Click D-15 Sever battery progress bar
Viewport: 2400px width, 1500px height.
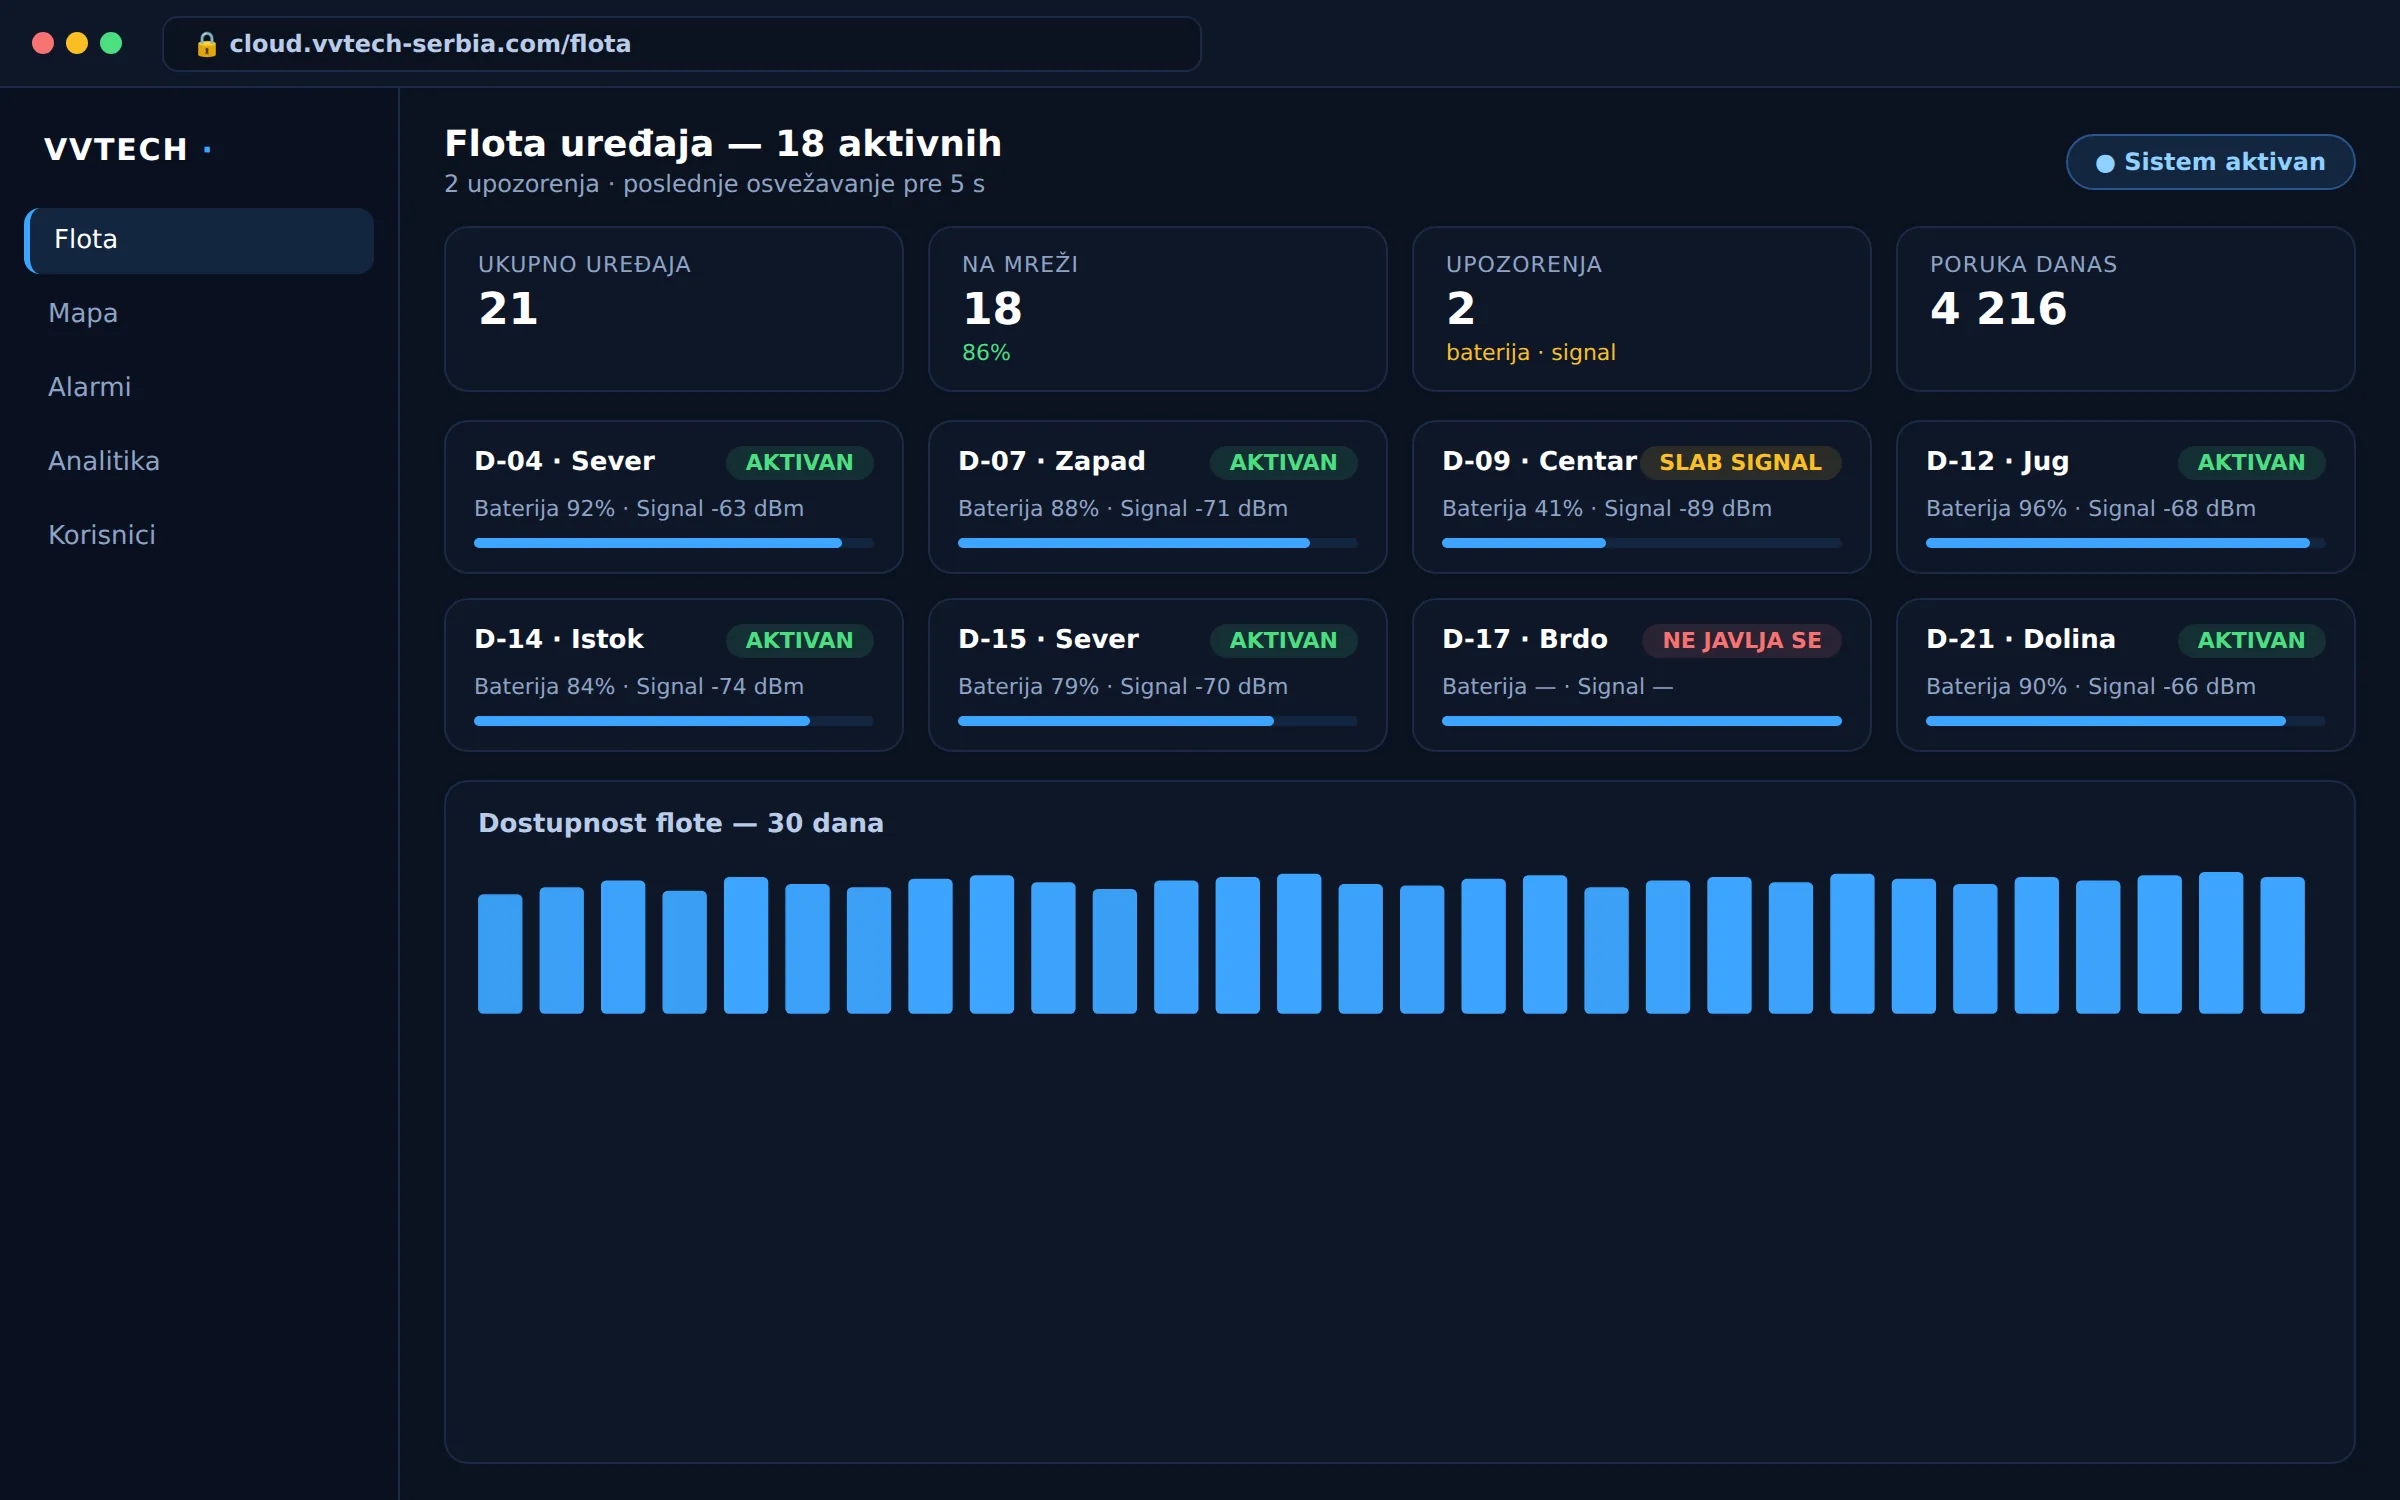pos(1158,721)
